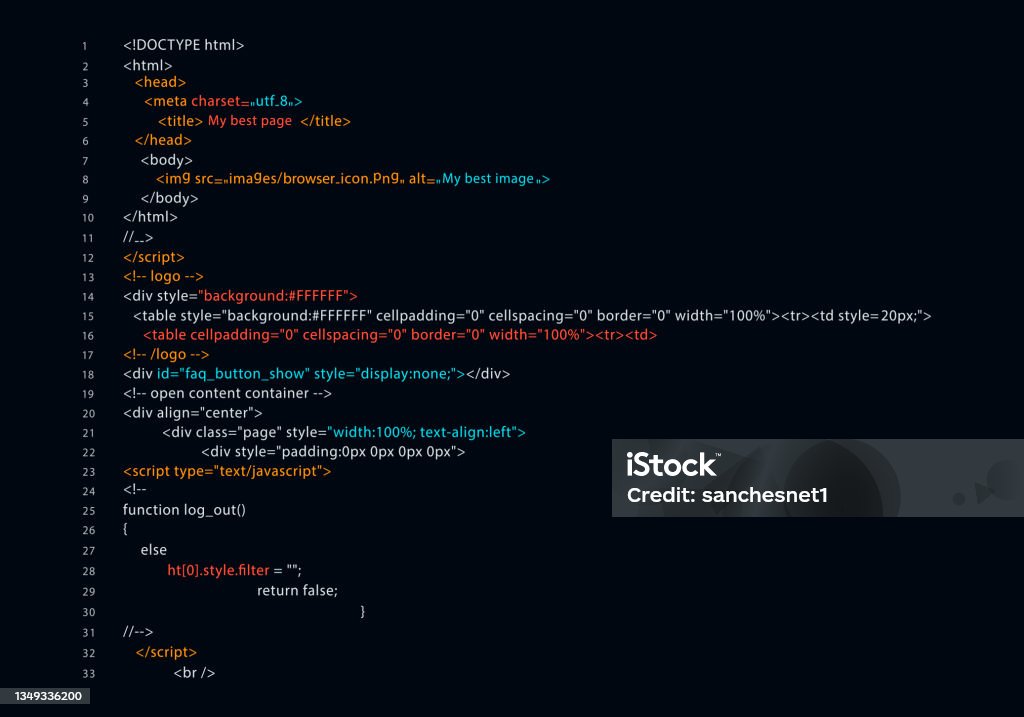Click line number 33 in the gutter
The image size is (1024, 717).
click(89, 674)
